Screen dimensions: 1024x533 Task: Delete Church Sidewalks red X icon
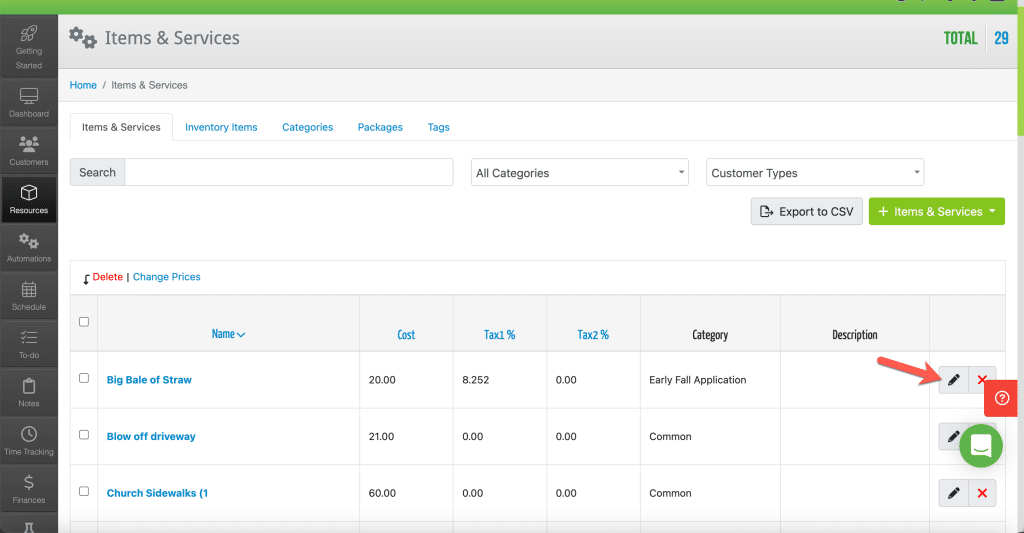982,493
